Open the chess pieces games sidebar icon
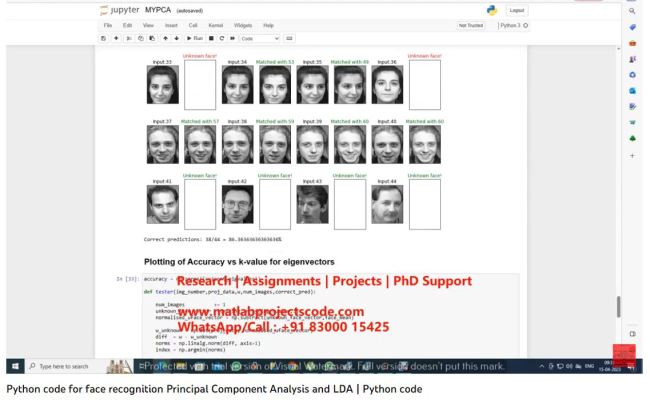 coord(632,59)
